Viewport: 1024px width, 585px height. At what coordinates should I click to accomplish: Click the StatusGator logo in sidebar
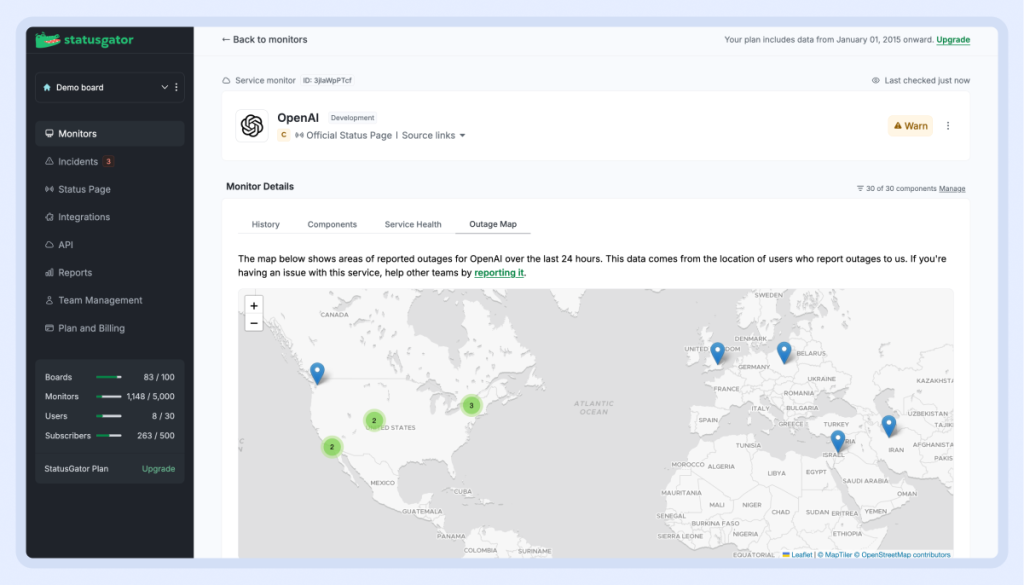click(84, 40)
